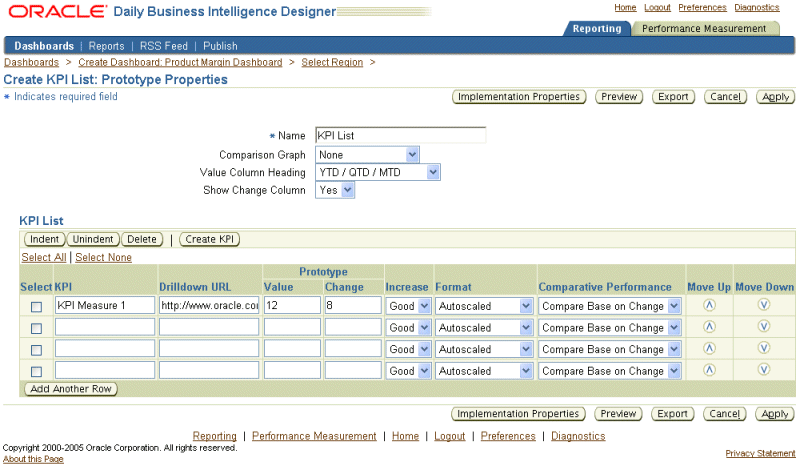Move KPI Measure 1 row down
Image resolution: width=800 pixels, height=466 pixels.
click(x=763, y=305)
